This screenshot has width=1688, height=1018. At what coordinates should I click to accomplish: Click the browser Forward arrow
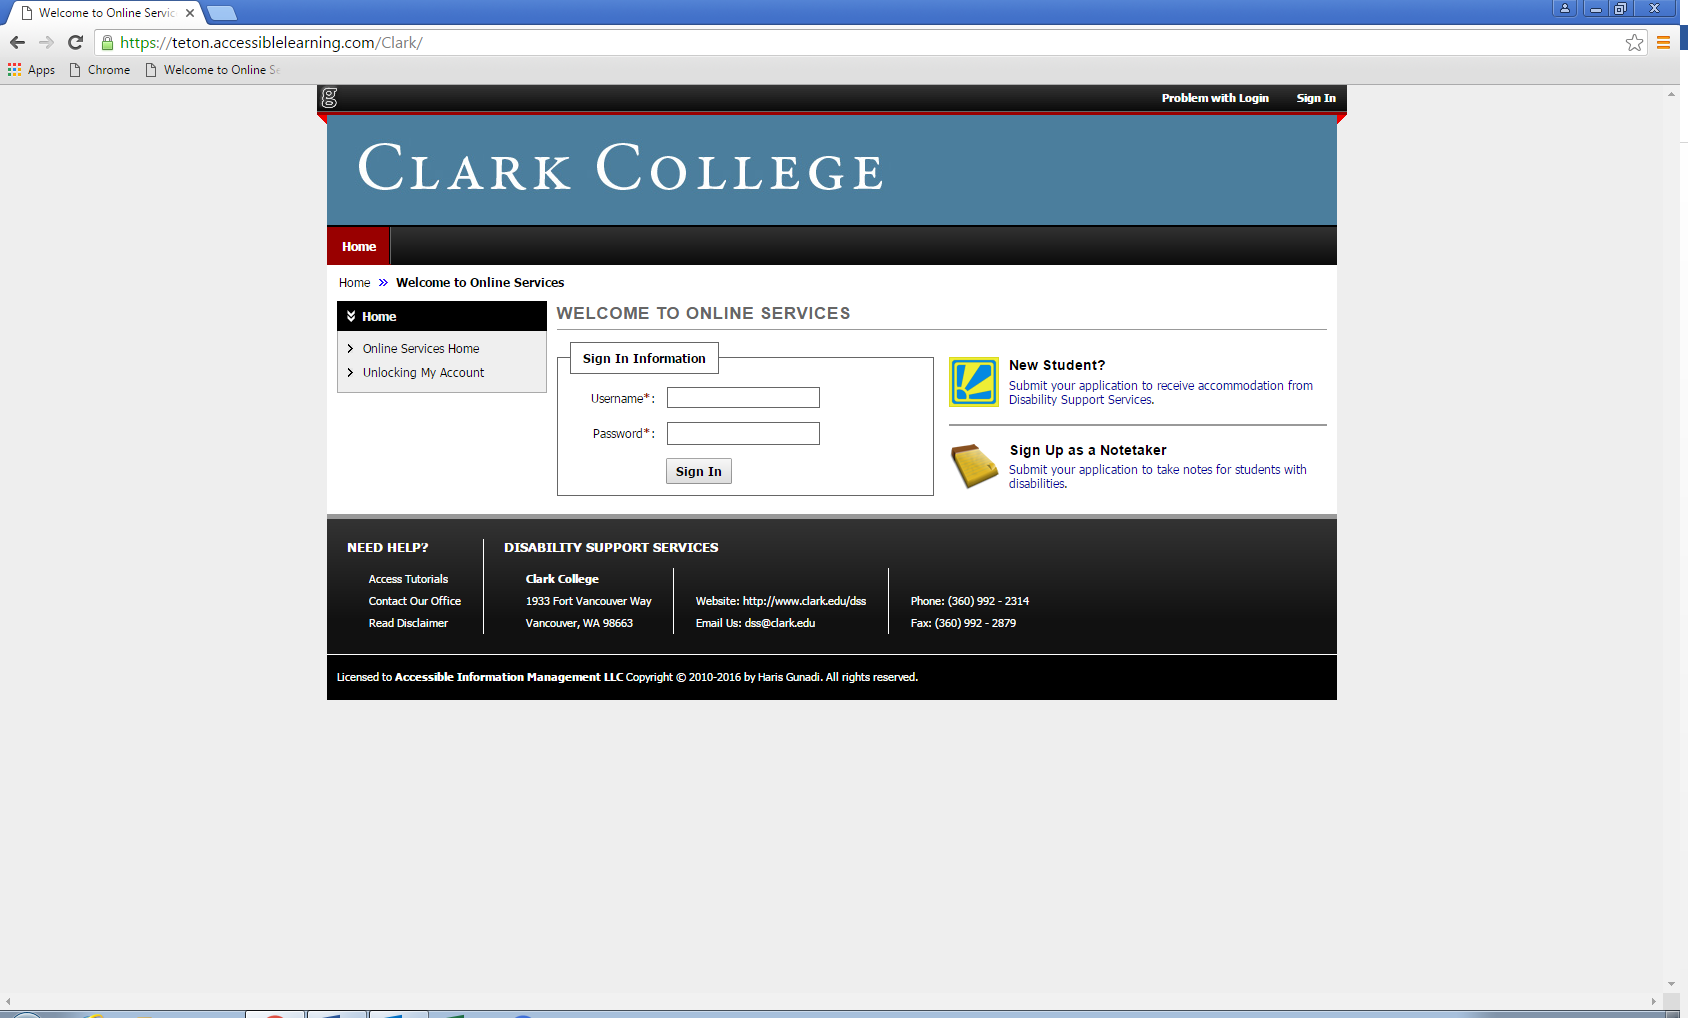[46, 42]
